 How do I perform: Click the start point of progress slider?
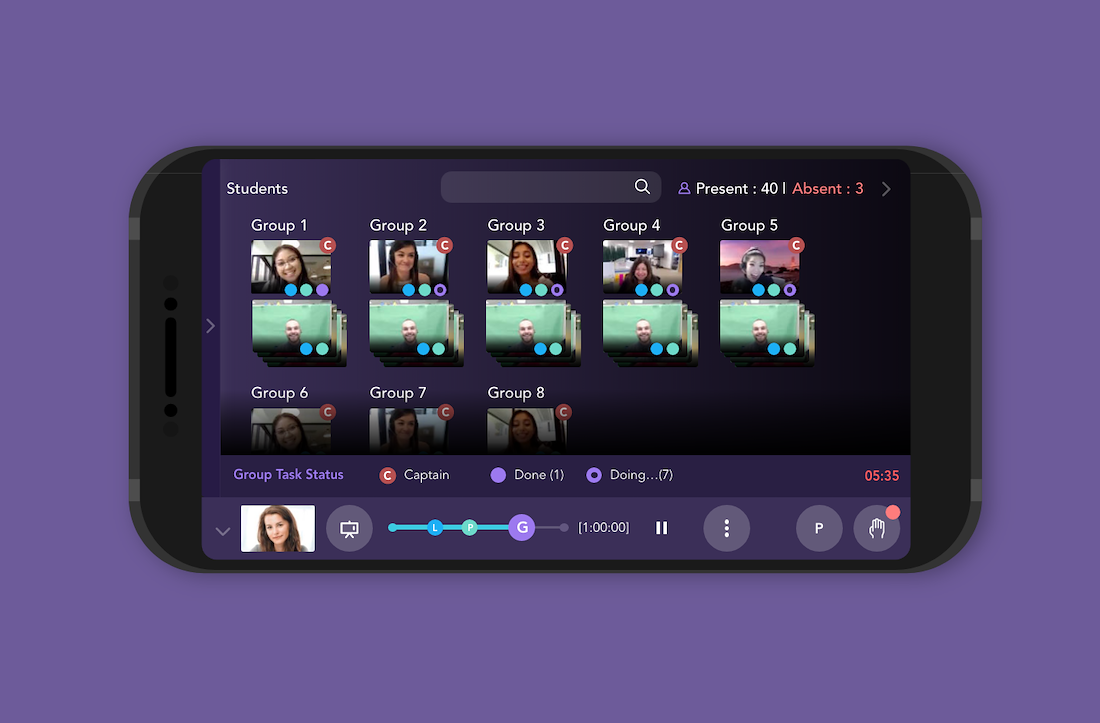(392, 527)
